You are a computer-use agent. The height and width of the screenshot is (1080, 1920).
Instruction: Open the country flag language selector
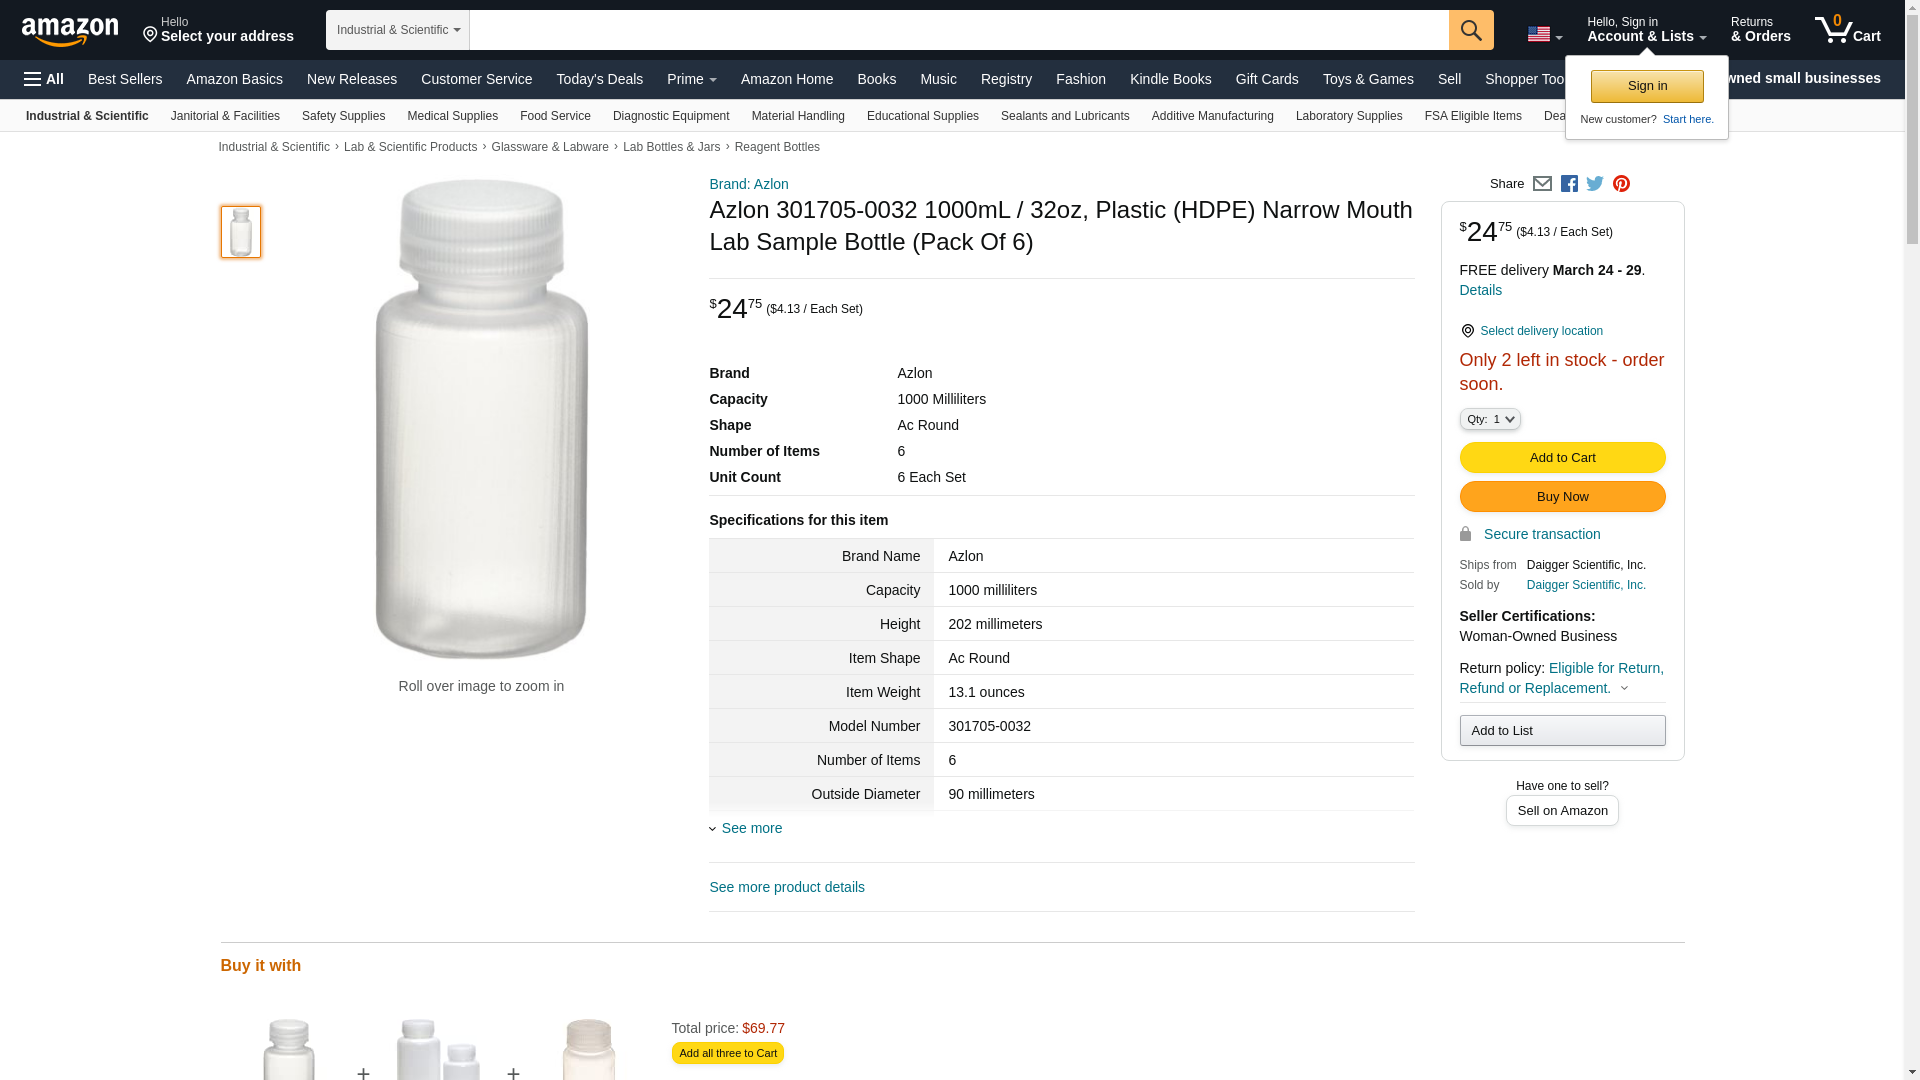(1544, 34)
